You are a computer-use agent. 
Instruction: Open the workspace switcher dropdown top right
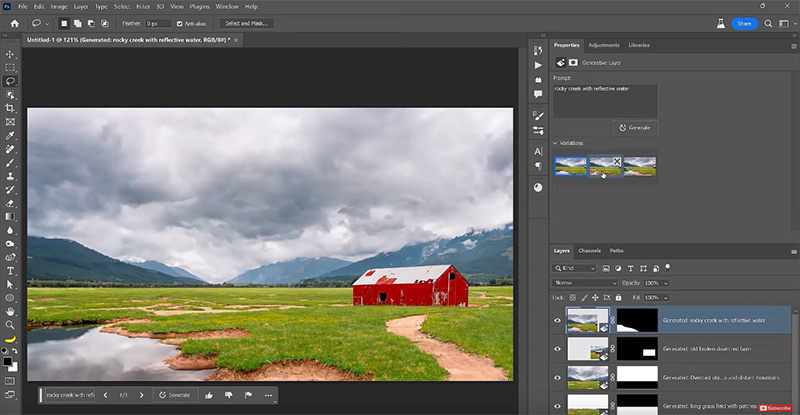(x=785, y=23)
